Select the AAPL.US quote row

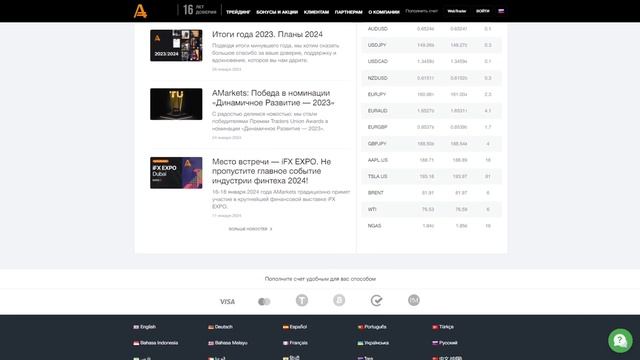[431, 160]
